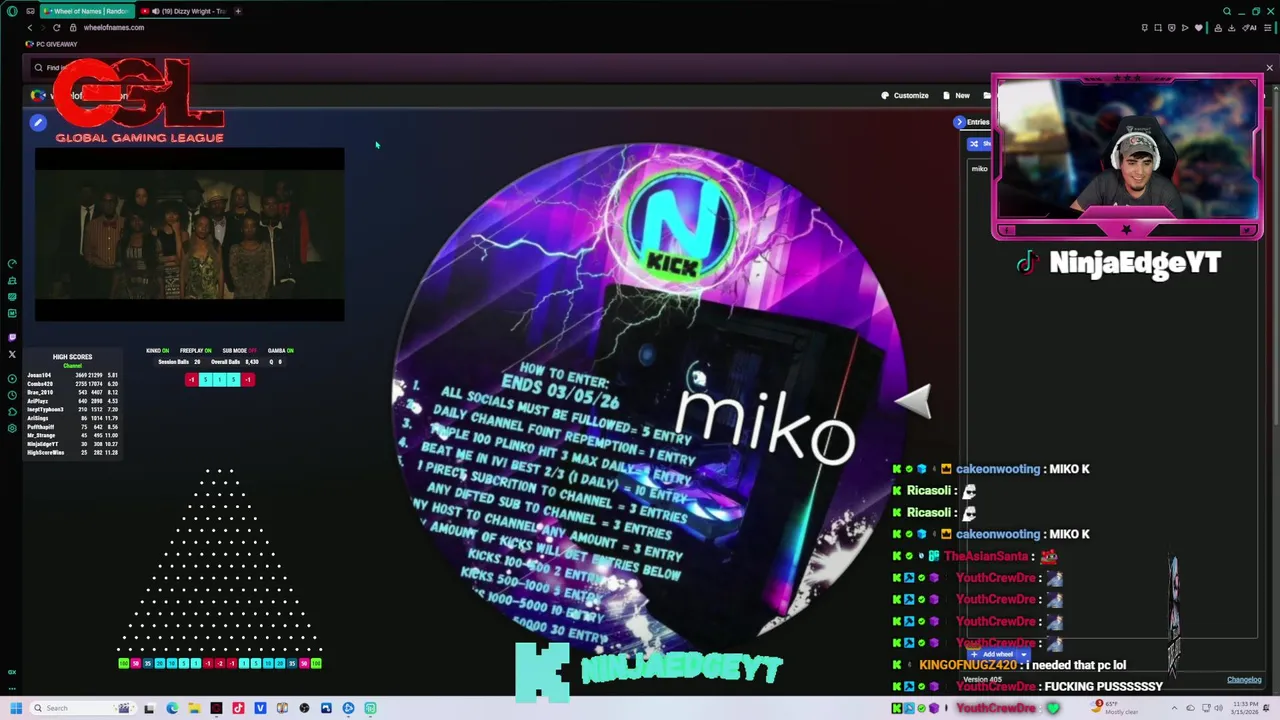Viewport: 1280px width, 720px height.
Task: Switch to the Wheel of Names browser tab
Action: point(85,11)
